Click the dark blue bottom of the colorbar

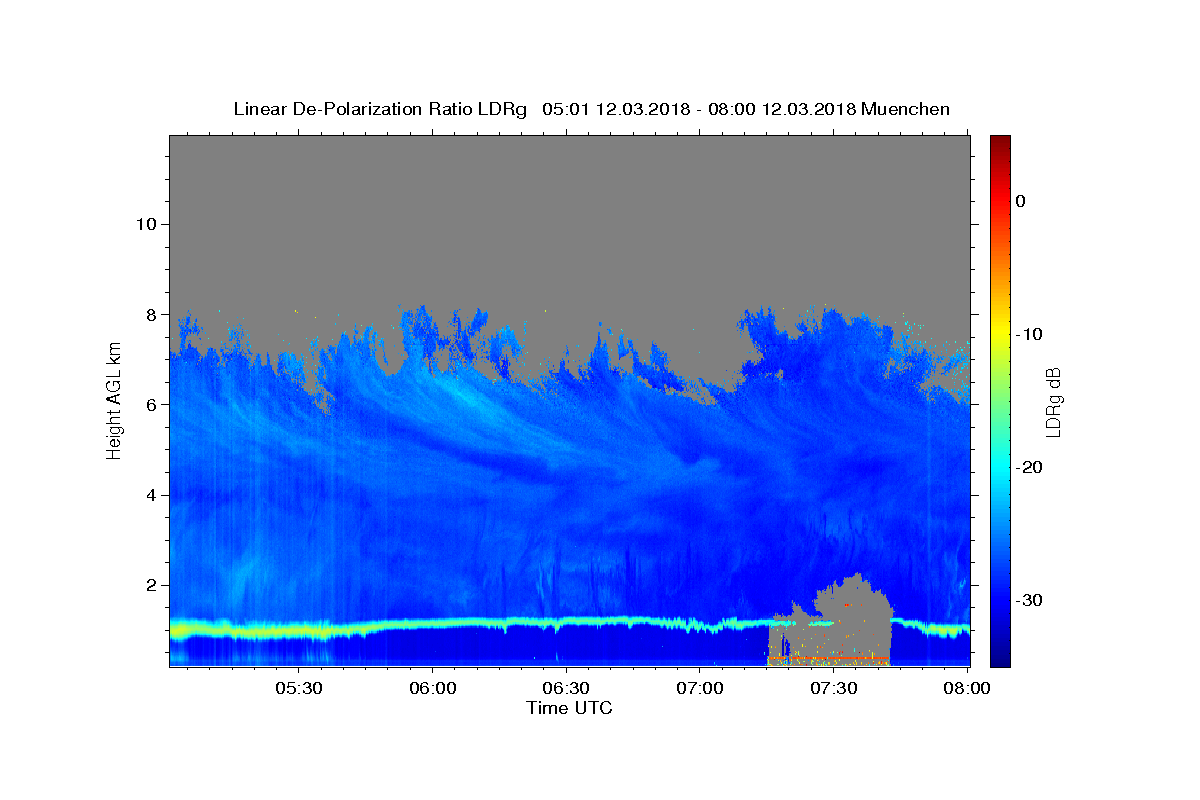click(x=1000, y=655)
